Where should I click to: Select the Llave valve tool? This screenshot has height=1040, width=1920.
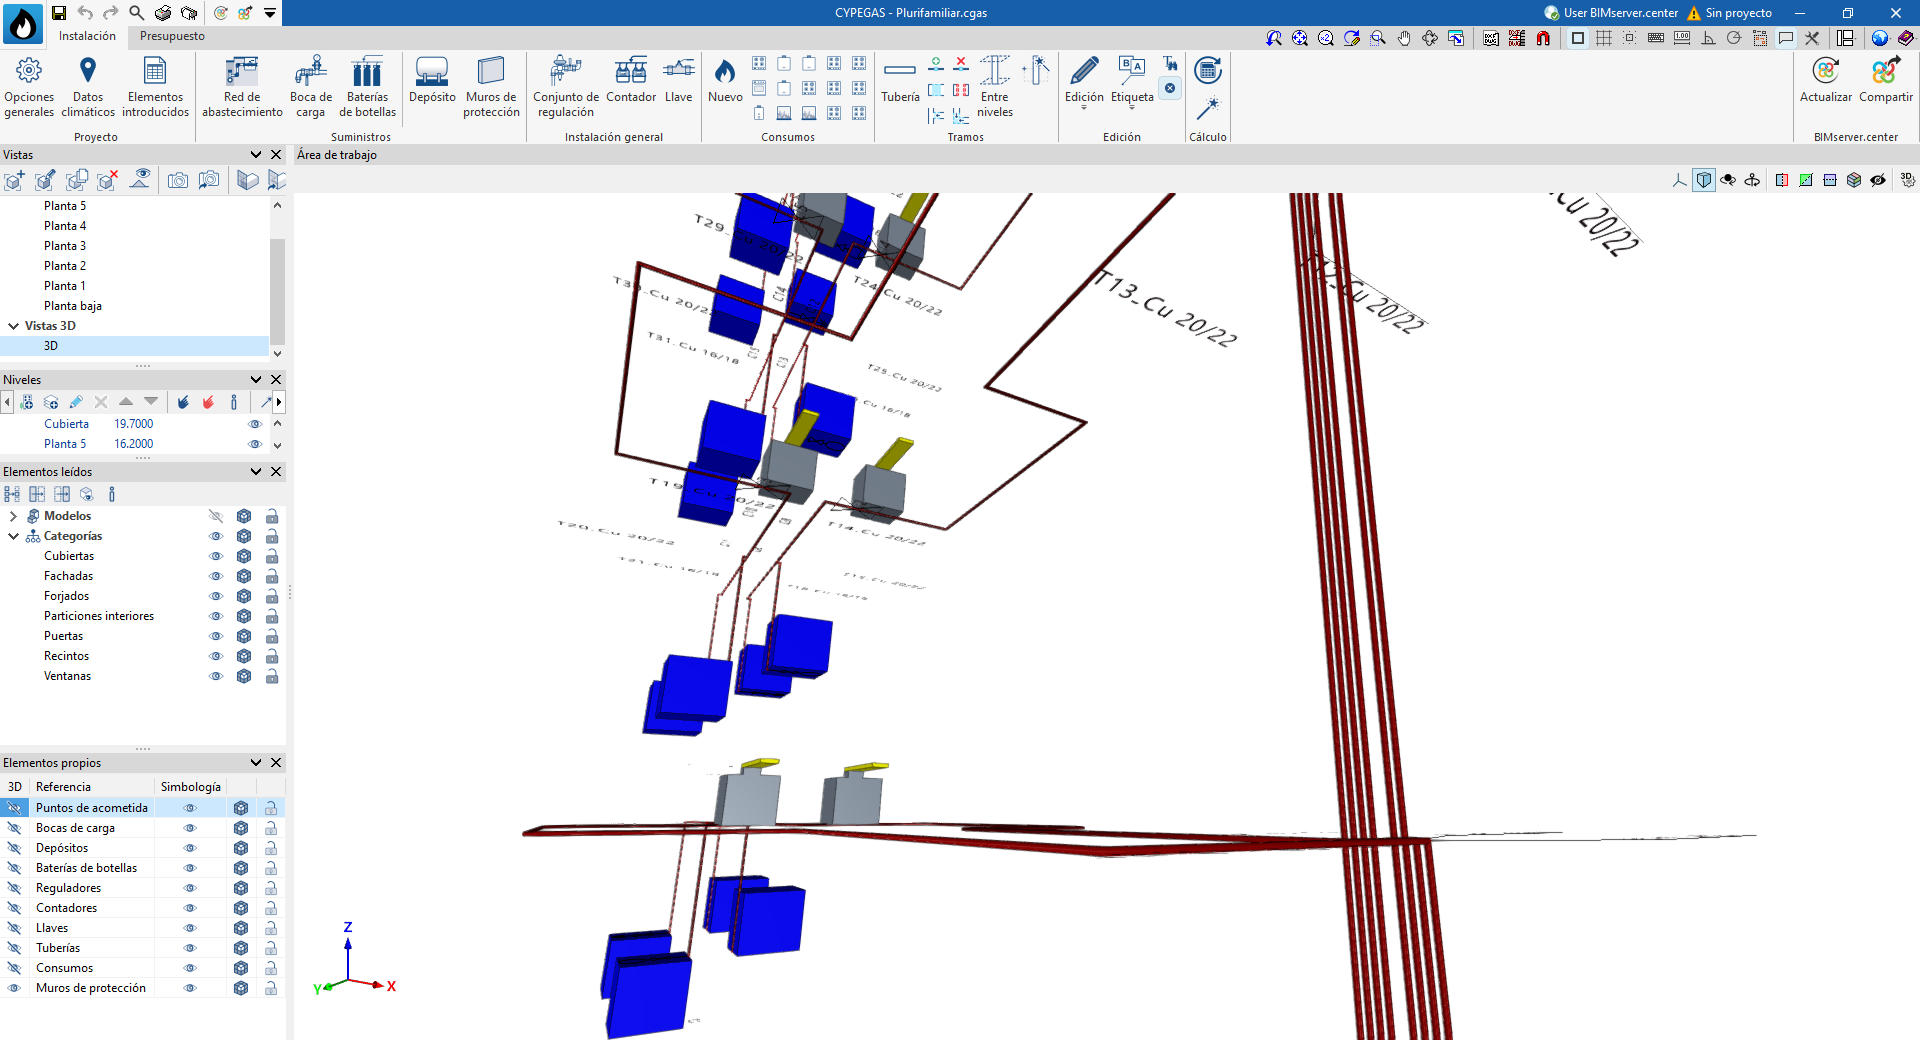[x=679, y=80]
